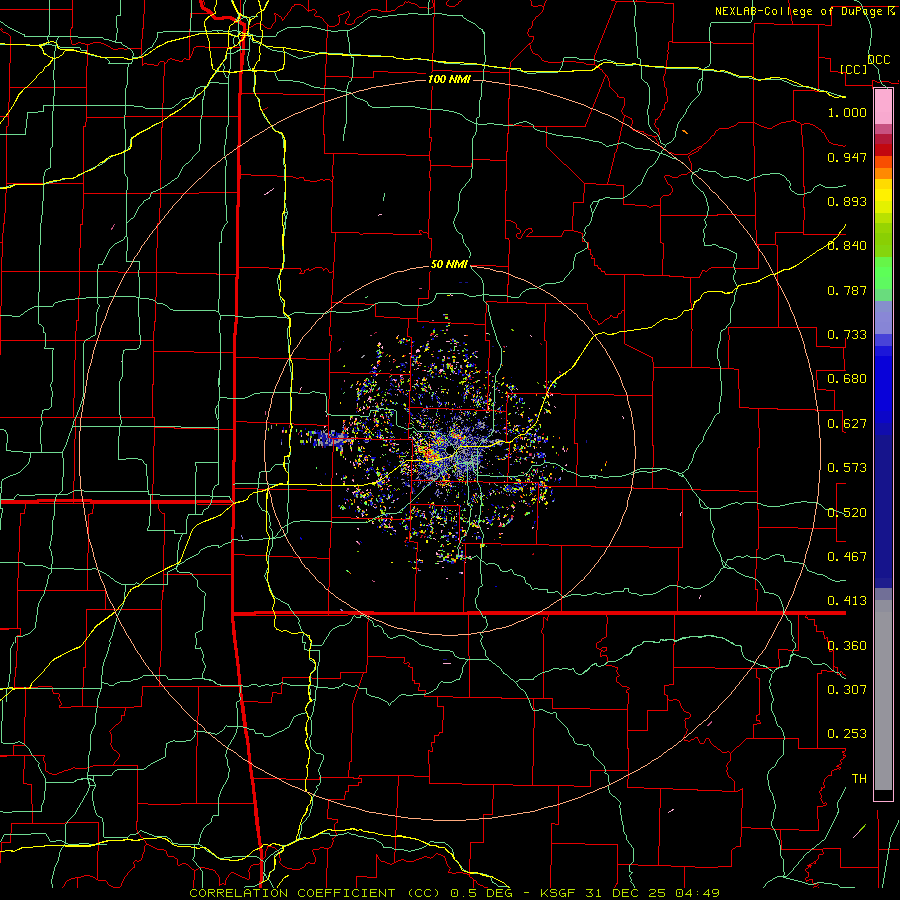Click the 0.307 scale value
The height and width of the screenshot is (900, 900).
pos(847,690)
